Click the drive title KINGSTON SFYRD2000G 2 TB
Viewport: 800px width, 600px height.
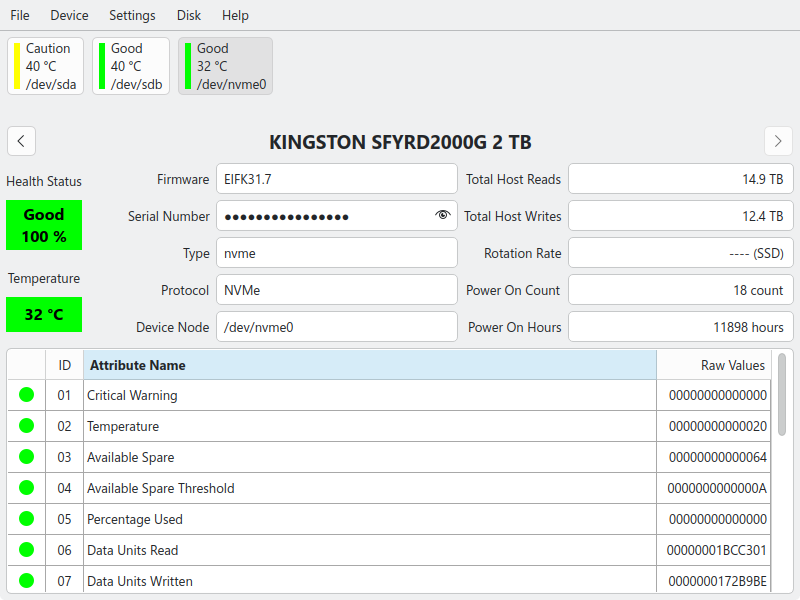(x=401, y=142)
